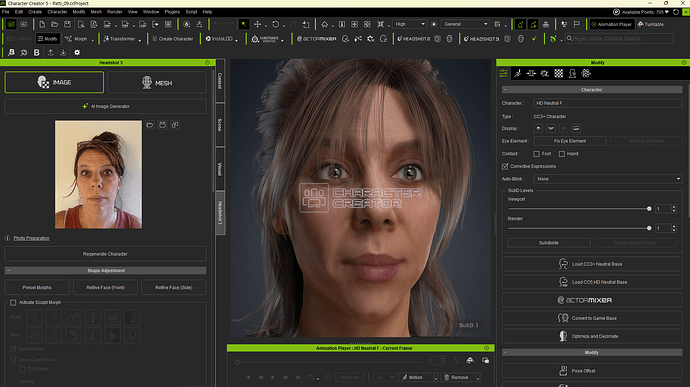This screenshot has width=690, height=387.
Task: Open the Auto-Blink dropdown
Action: [x=608, y=179]
